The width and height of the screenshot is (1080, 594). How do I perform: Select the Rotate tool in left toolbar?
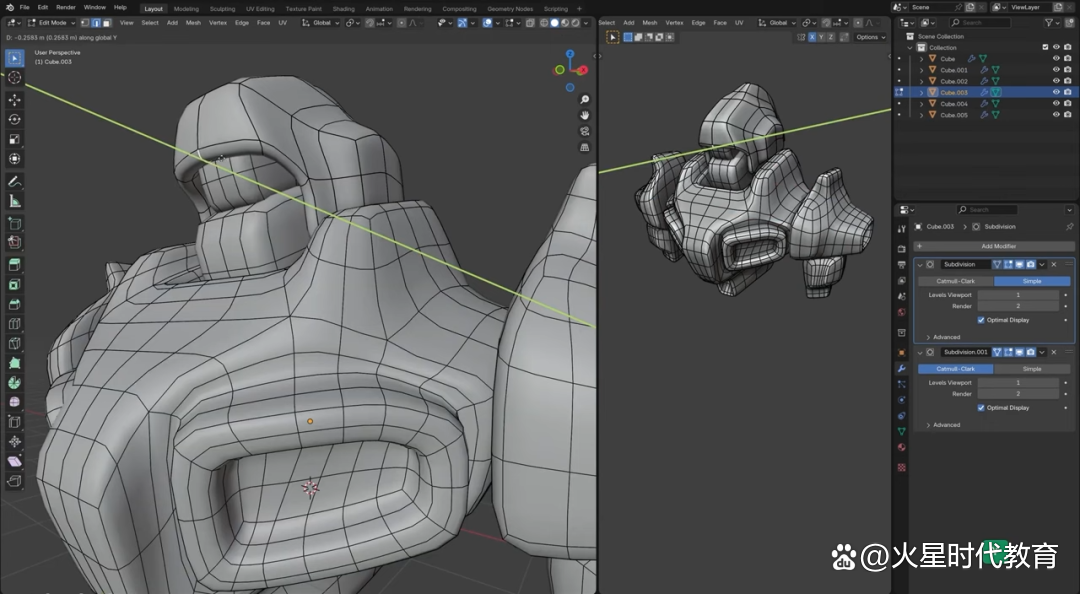(15, 119)
